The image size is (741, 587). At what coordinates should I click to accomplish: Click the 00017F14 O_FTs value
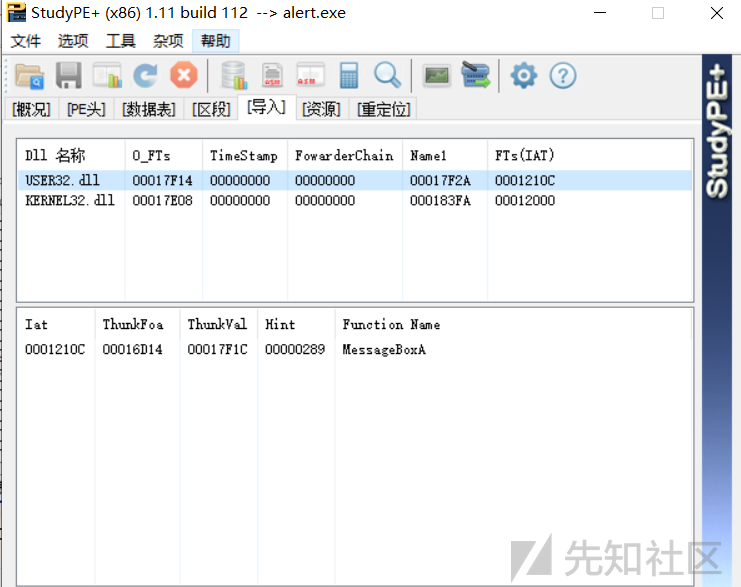click(x=162, y=181)
